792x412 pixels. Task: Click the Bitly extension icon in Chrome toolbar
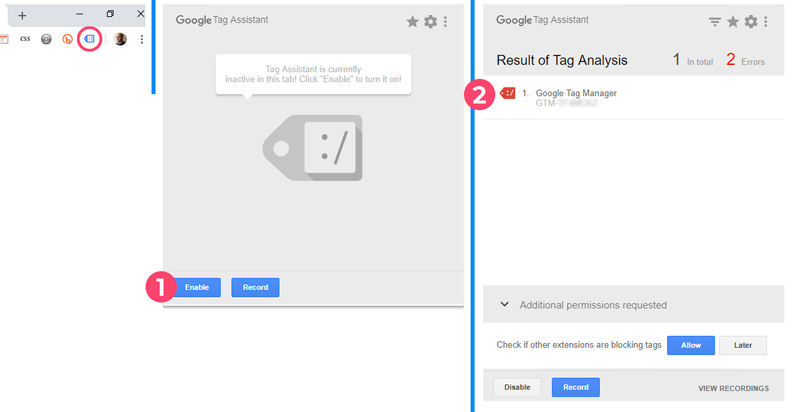tap(67, 39)
